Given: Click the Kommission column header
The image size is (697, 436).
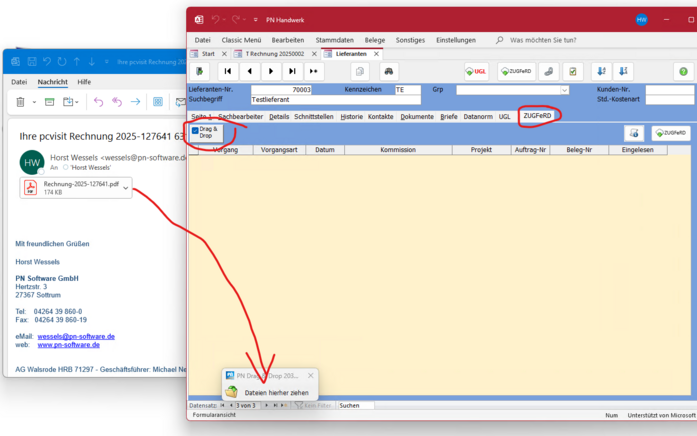Looking at the screenshot, I should [398, 150].
